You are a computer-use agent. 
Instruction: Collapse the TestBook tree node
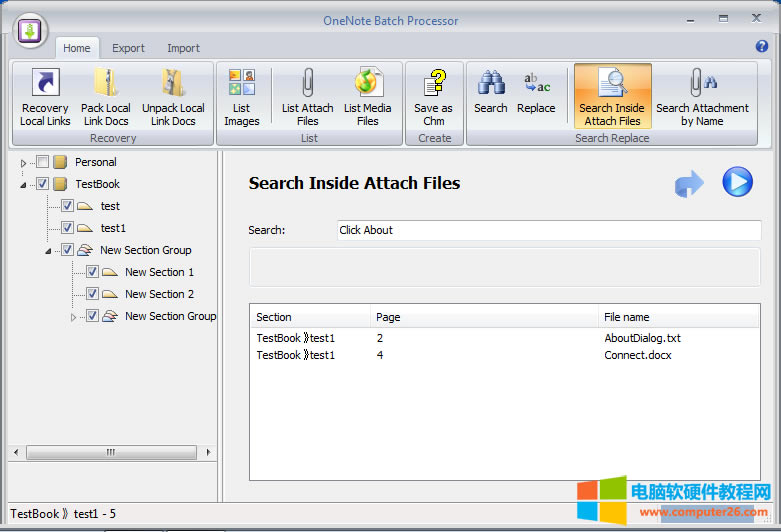24,185
